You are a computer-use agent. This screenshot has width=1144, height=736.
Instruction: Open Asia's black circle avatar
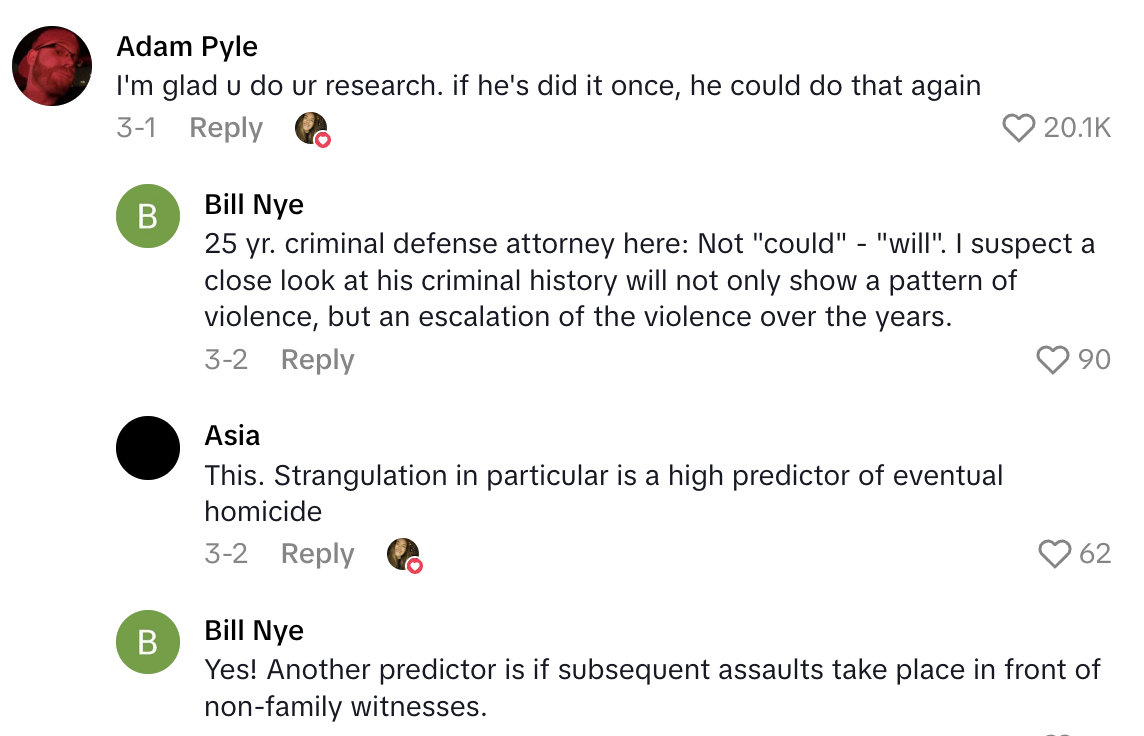pyautogui.click(x=148, y=447)
